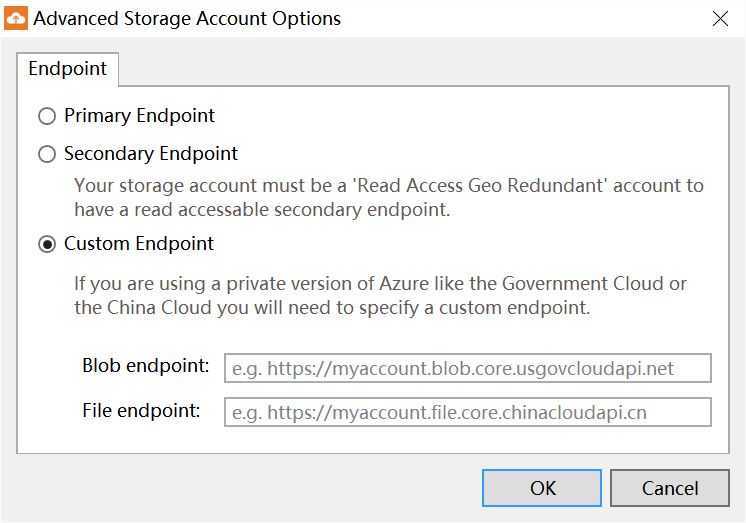Click the "Secondary Endpoint" option label text
The image size is (746, 523).
pyautogui.click(x=151, y=154)
